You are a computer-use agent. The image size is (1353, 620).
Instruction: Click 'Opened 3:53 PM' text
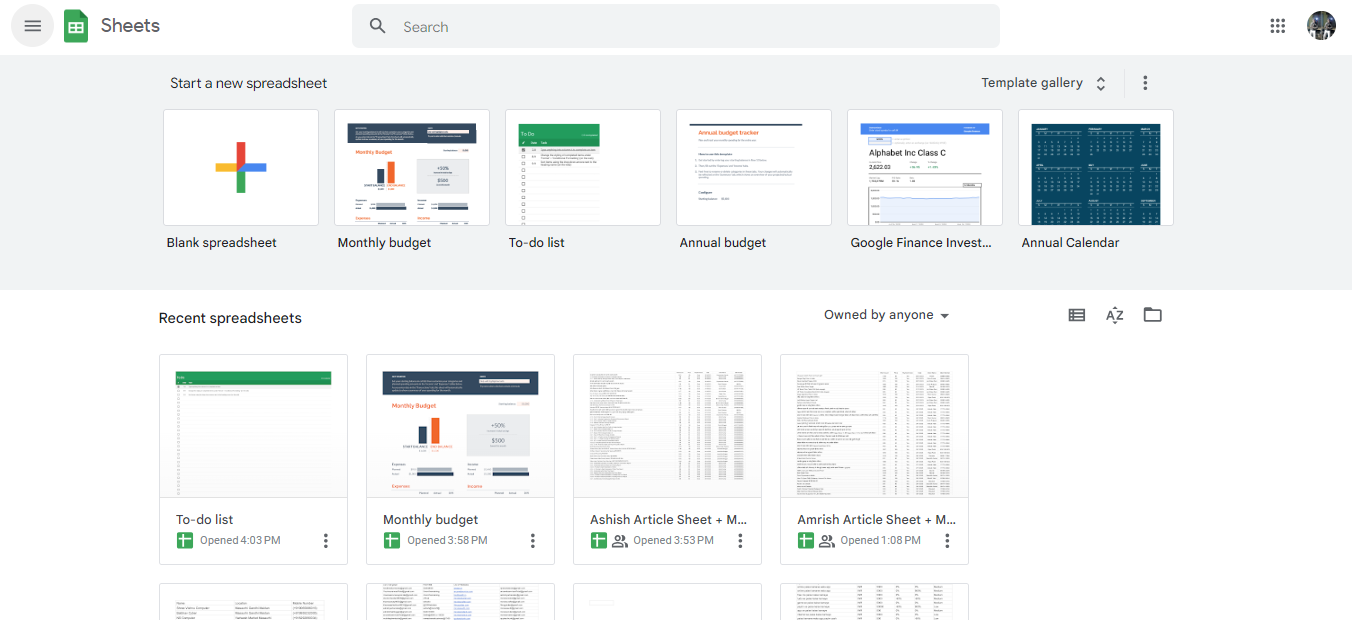(x=674, y=541)
